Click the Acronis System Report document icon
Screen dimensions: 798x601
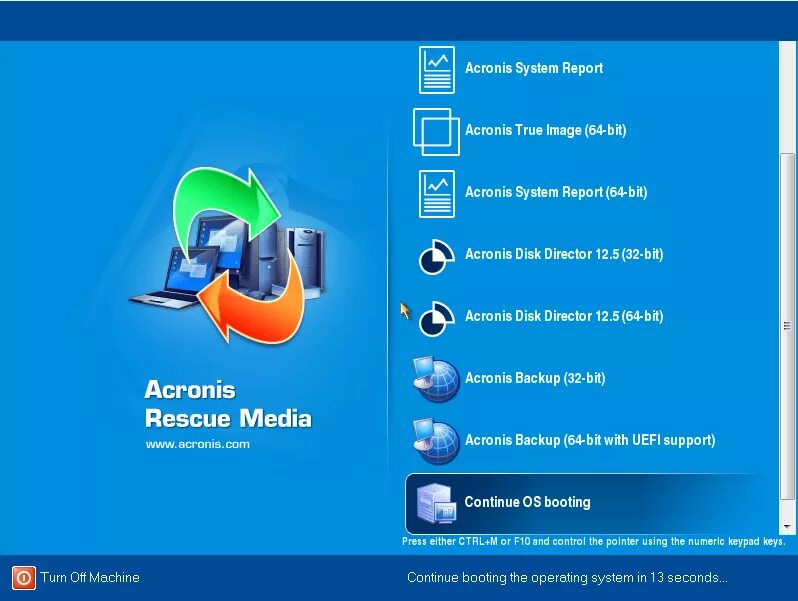click(437, 70)
